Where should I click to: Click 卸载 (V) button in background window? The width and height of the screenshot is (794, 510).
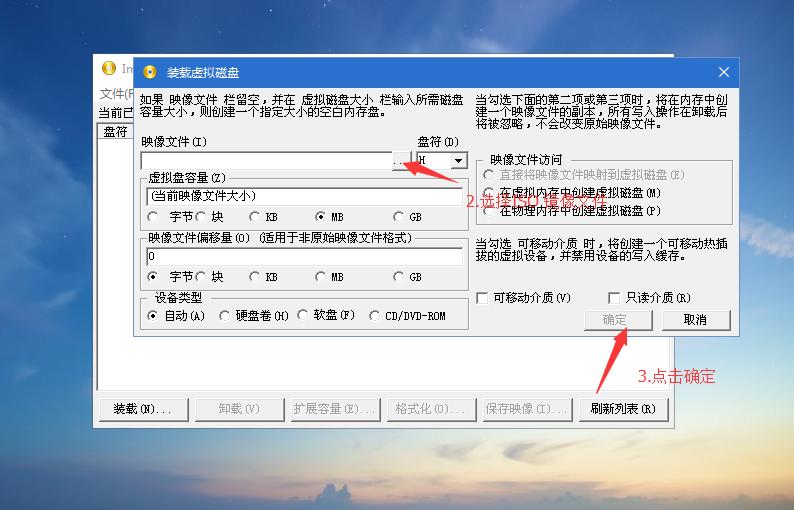pyautogui.click(x=240, y=409)
